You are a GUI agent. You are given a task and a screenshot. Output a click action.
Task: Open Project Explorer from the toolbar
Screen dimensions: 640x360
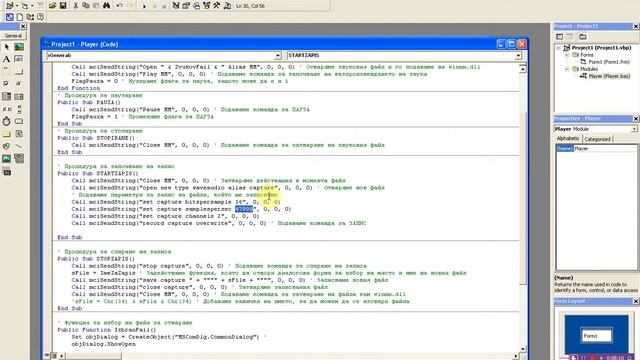(176, 6)
